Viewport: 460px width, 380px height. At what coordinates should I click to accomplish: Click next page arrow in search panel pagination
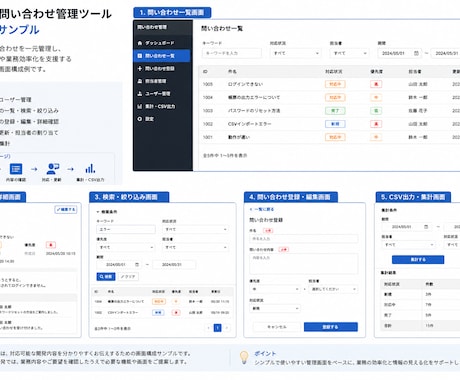(x=227, y=328)
